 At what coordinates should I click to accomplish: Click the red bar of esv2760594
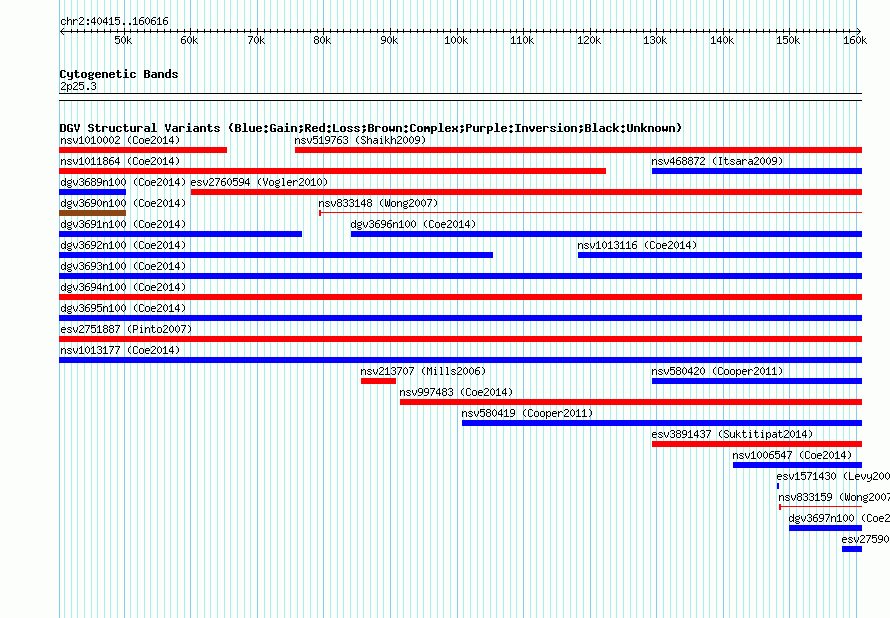tap(527, 192)
